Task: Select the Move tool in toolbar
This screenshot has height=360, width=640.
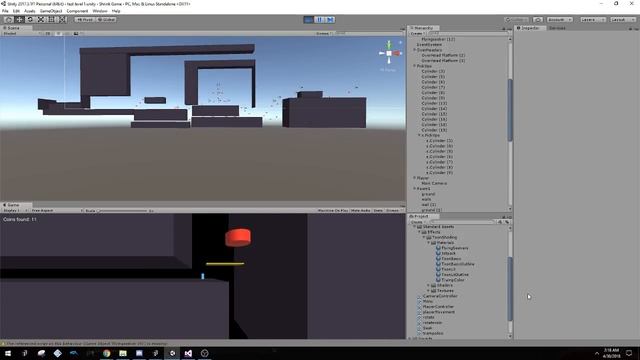Action: click(x=19, y=20)
